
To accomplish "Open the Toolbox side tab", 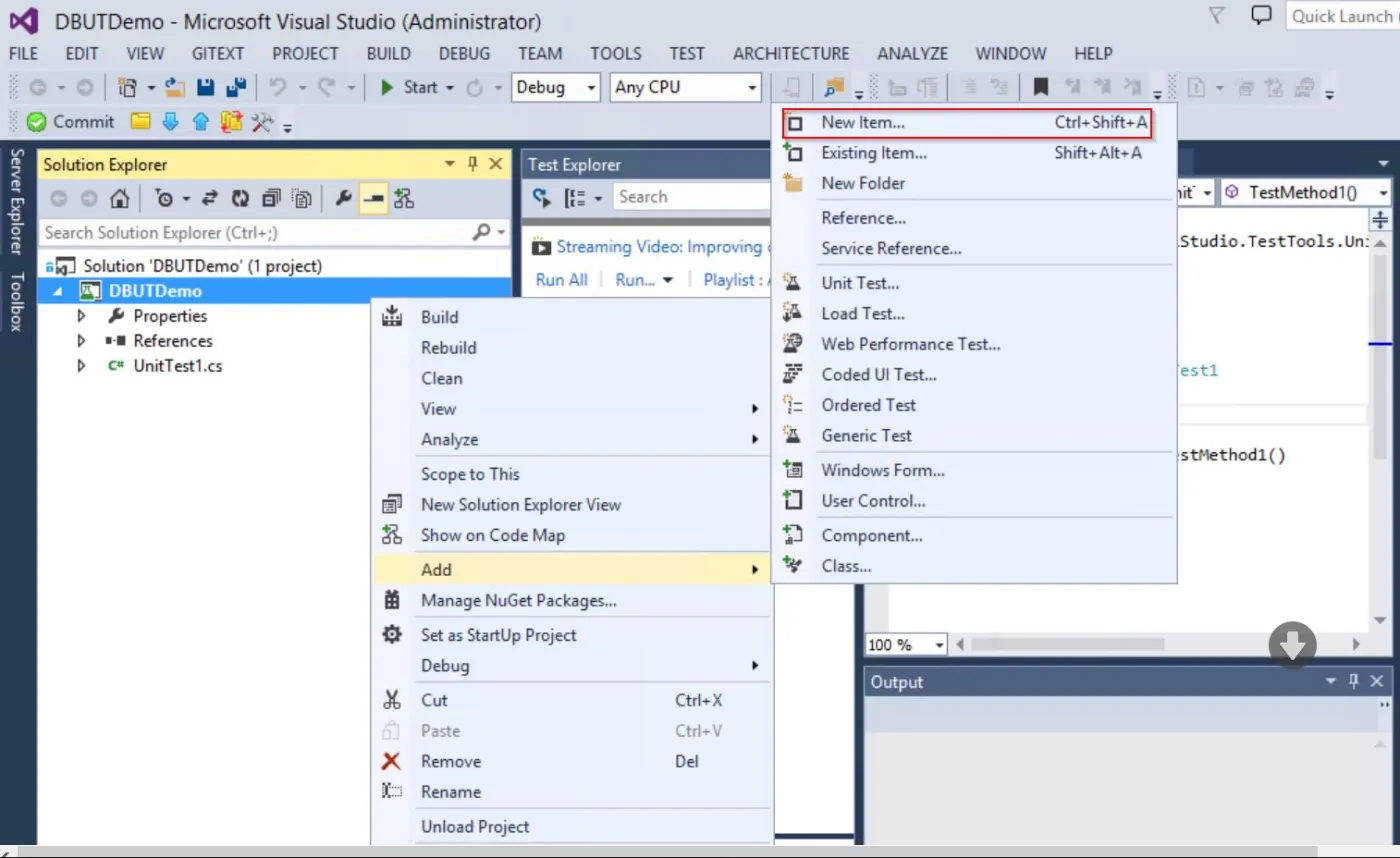I will (x=16, y=301).
